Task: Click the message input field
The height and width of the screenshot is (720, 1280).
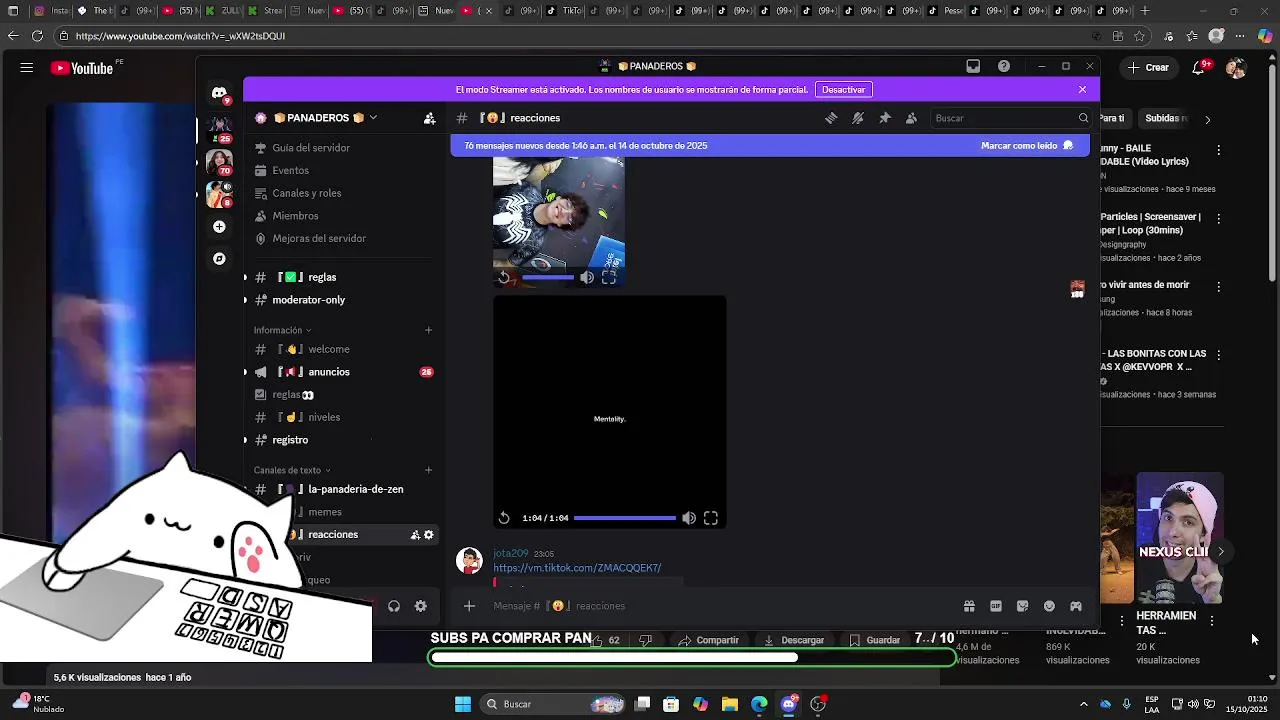Action: [720, 606]
